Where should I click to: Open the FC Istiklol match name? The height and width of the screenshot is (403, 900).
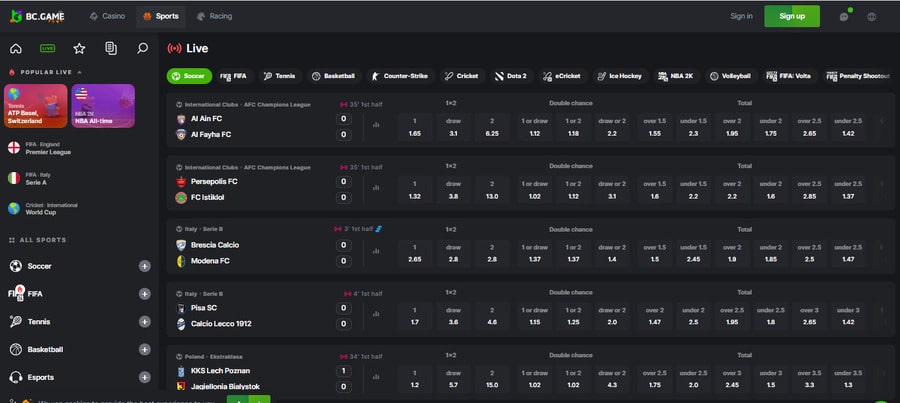[x=208, y=198]
